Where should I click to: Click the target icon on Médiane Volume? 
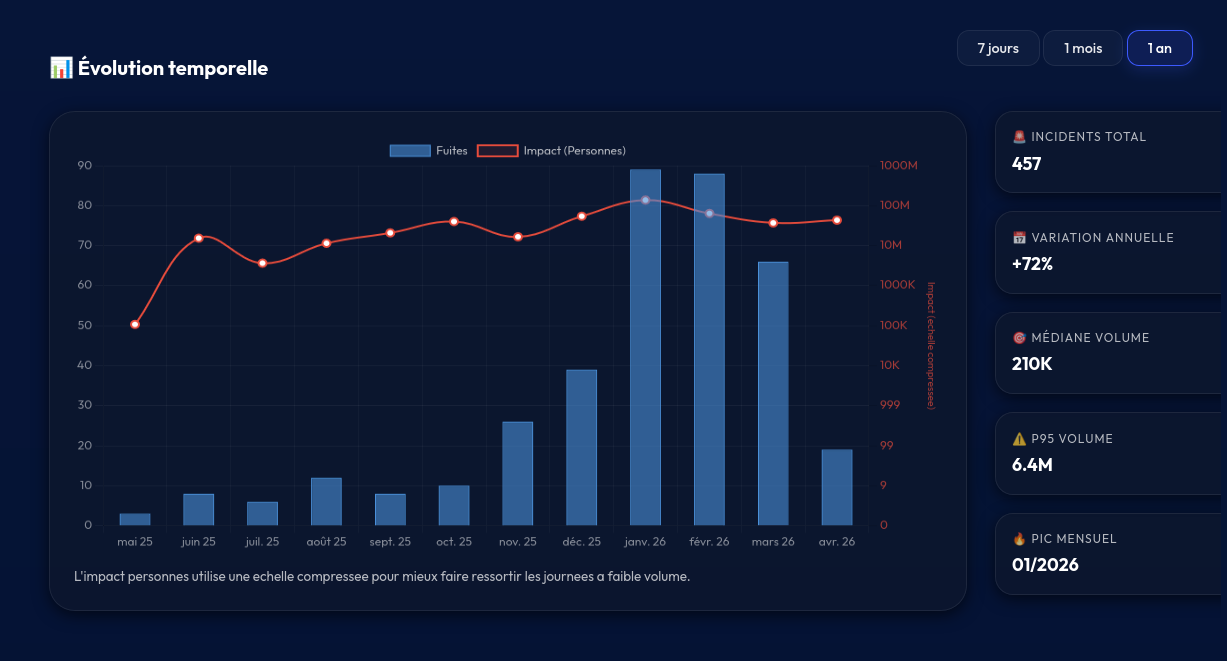[1019, 338]
